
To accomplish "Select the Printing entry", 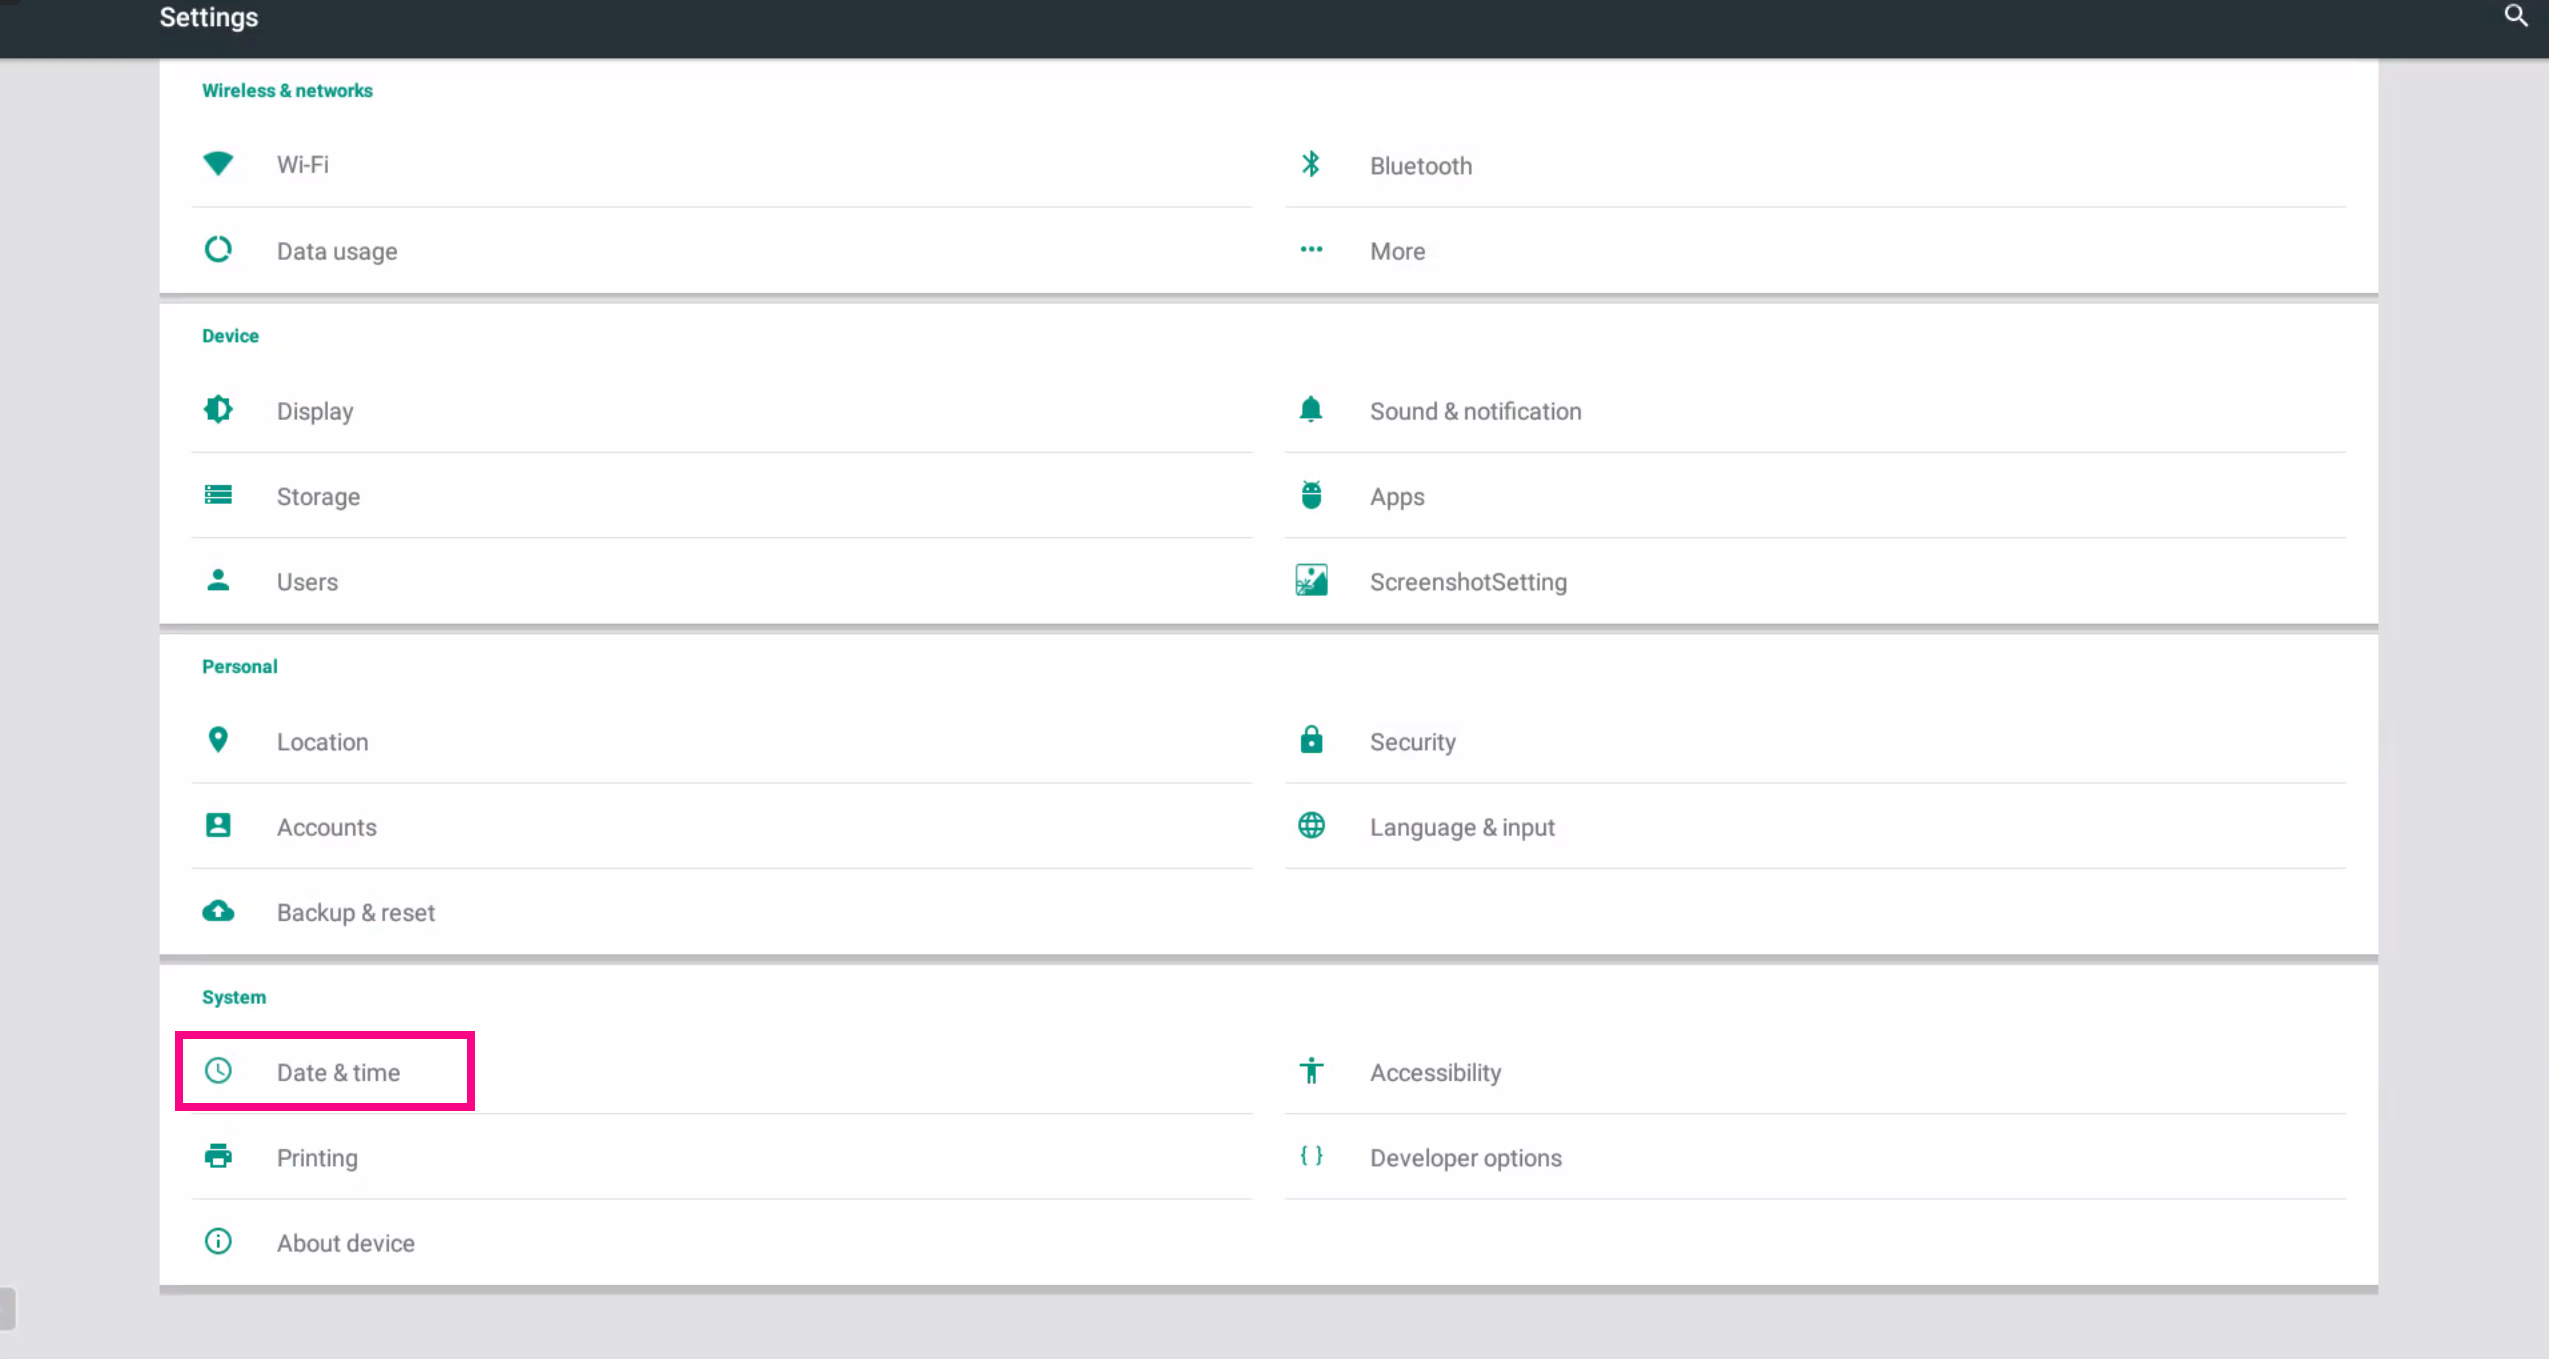I will pos(317,1158).
